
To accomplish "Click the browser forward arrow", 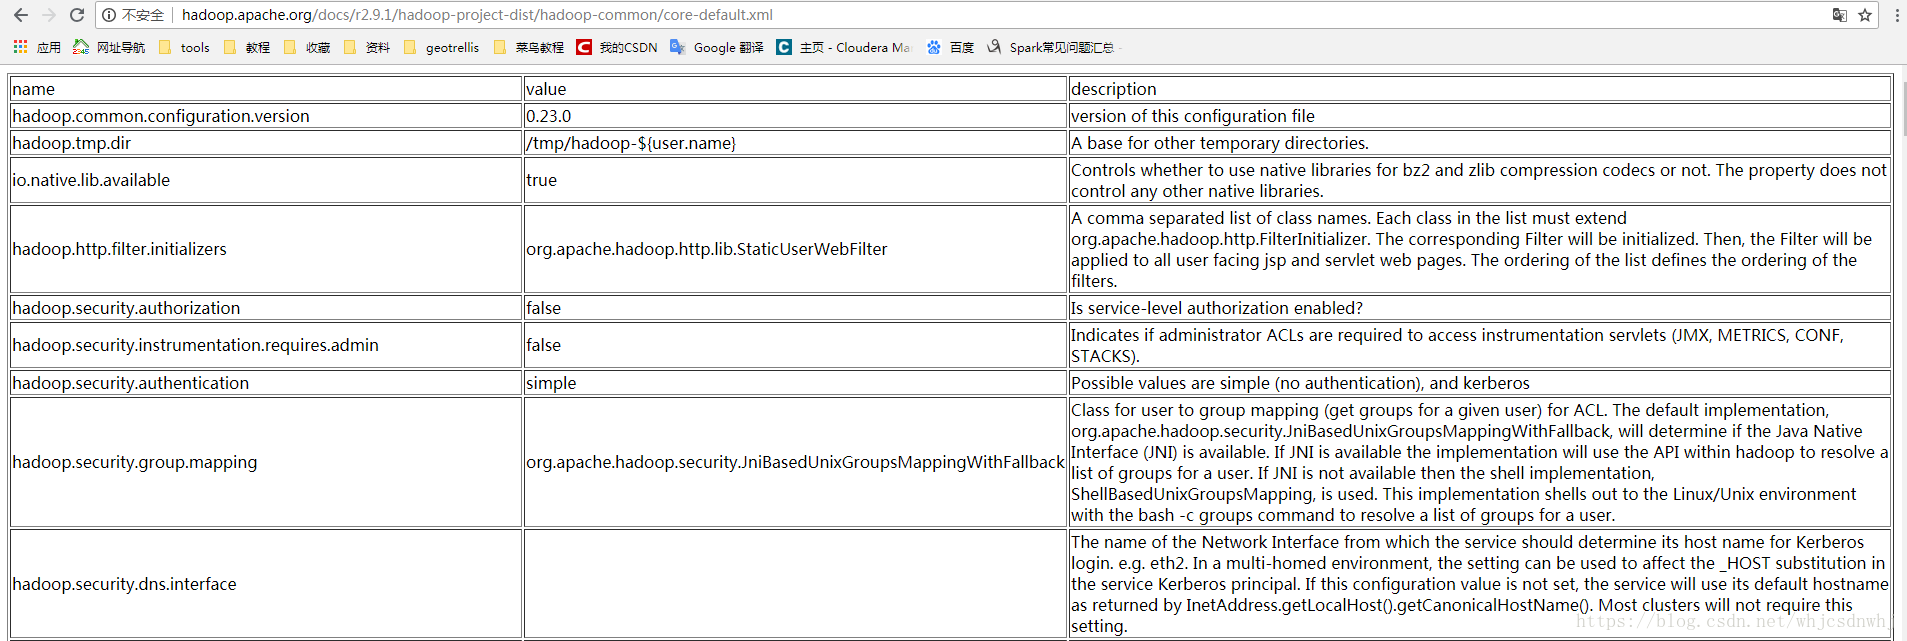I will click(x=48, y=15).
